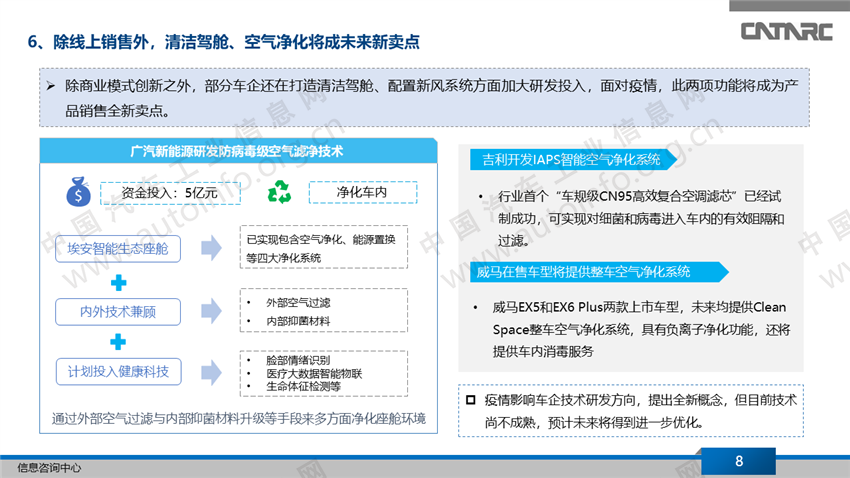Screen dimensions: 850x478
Task: Click bullet text 脸部情绪识别
Action: (x=298, y=360)
